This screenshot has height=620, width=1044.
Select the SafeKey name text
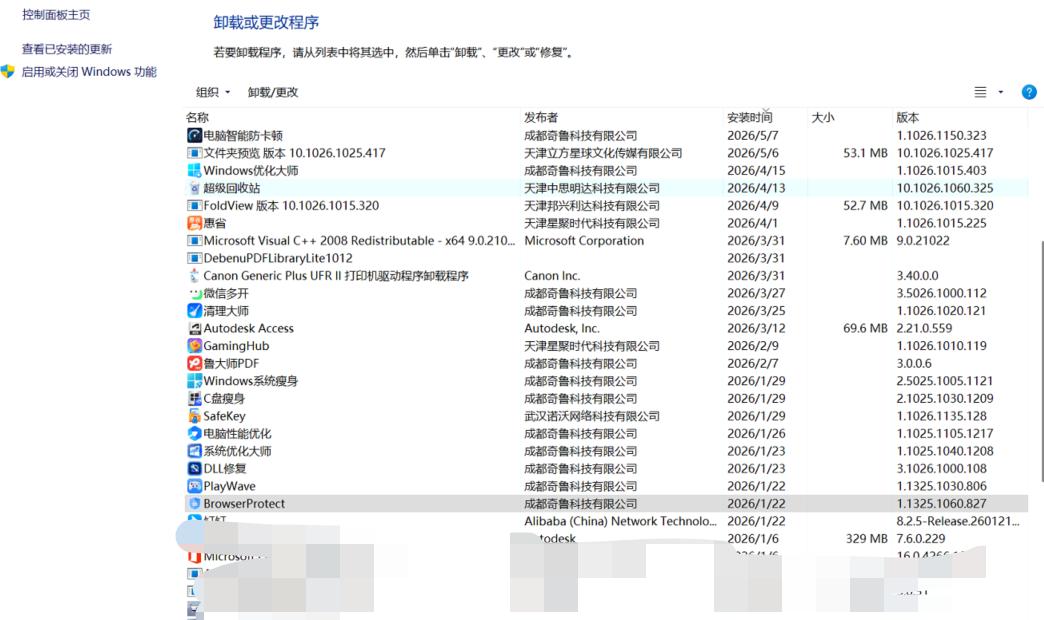[224, 416]
